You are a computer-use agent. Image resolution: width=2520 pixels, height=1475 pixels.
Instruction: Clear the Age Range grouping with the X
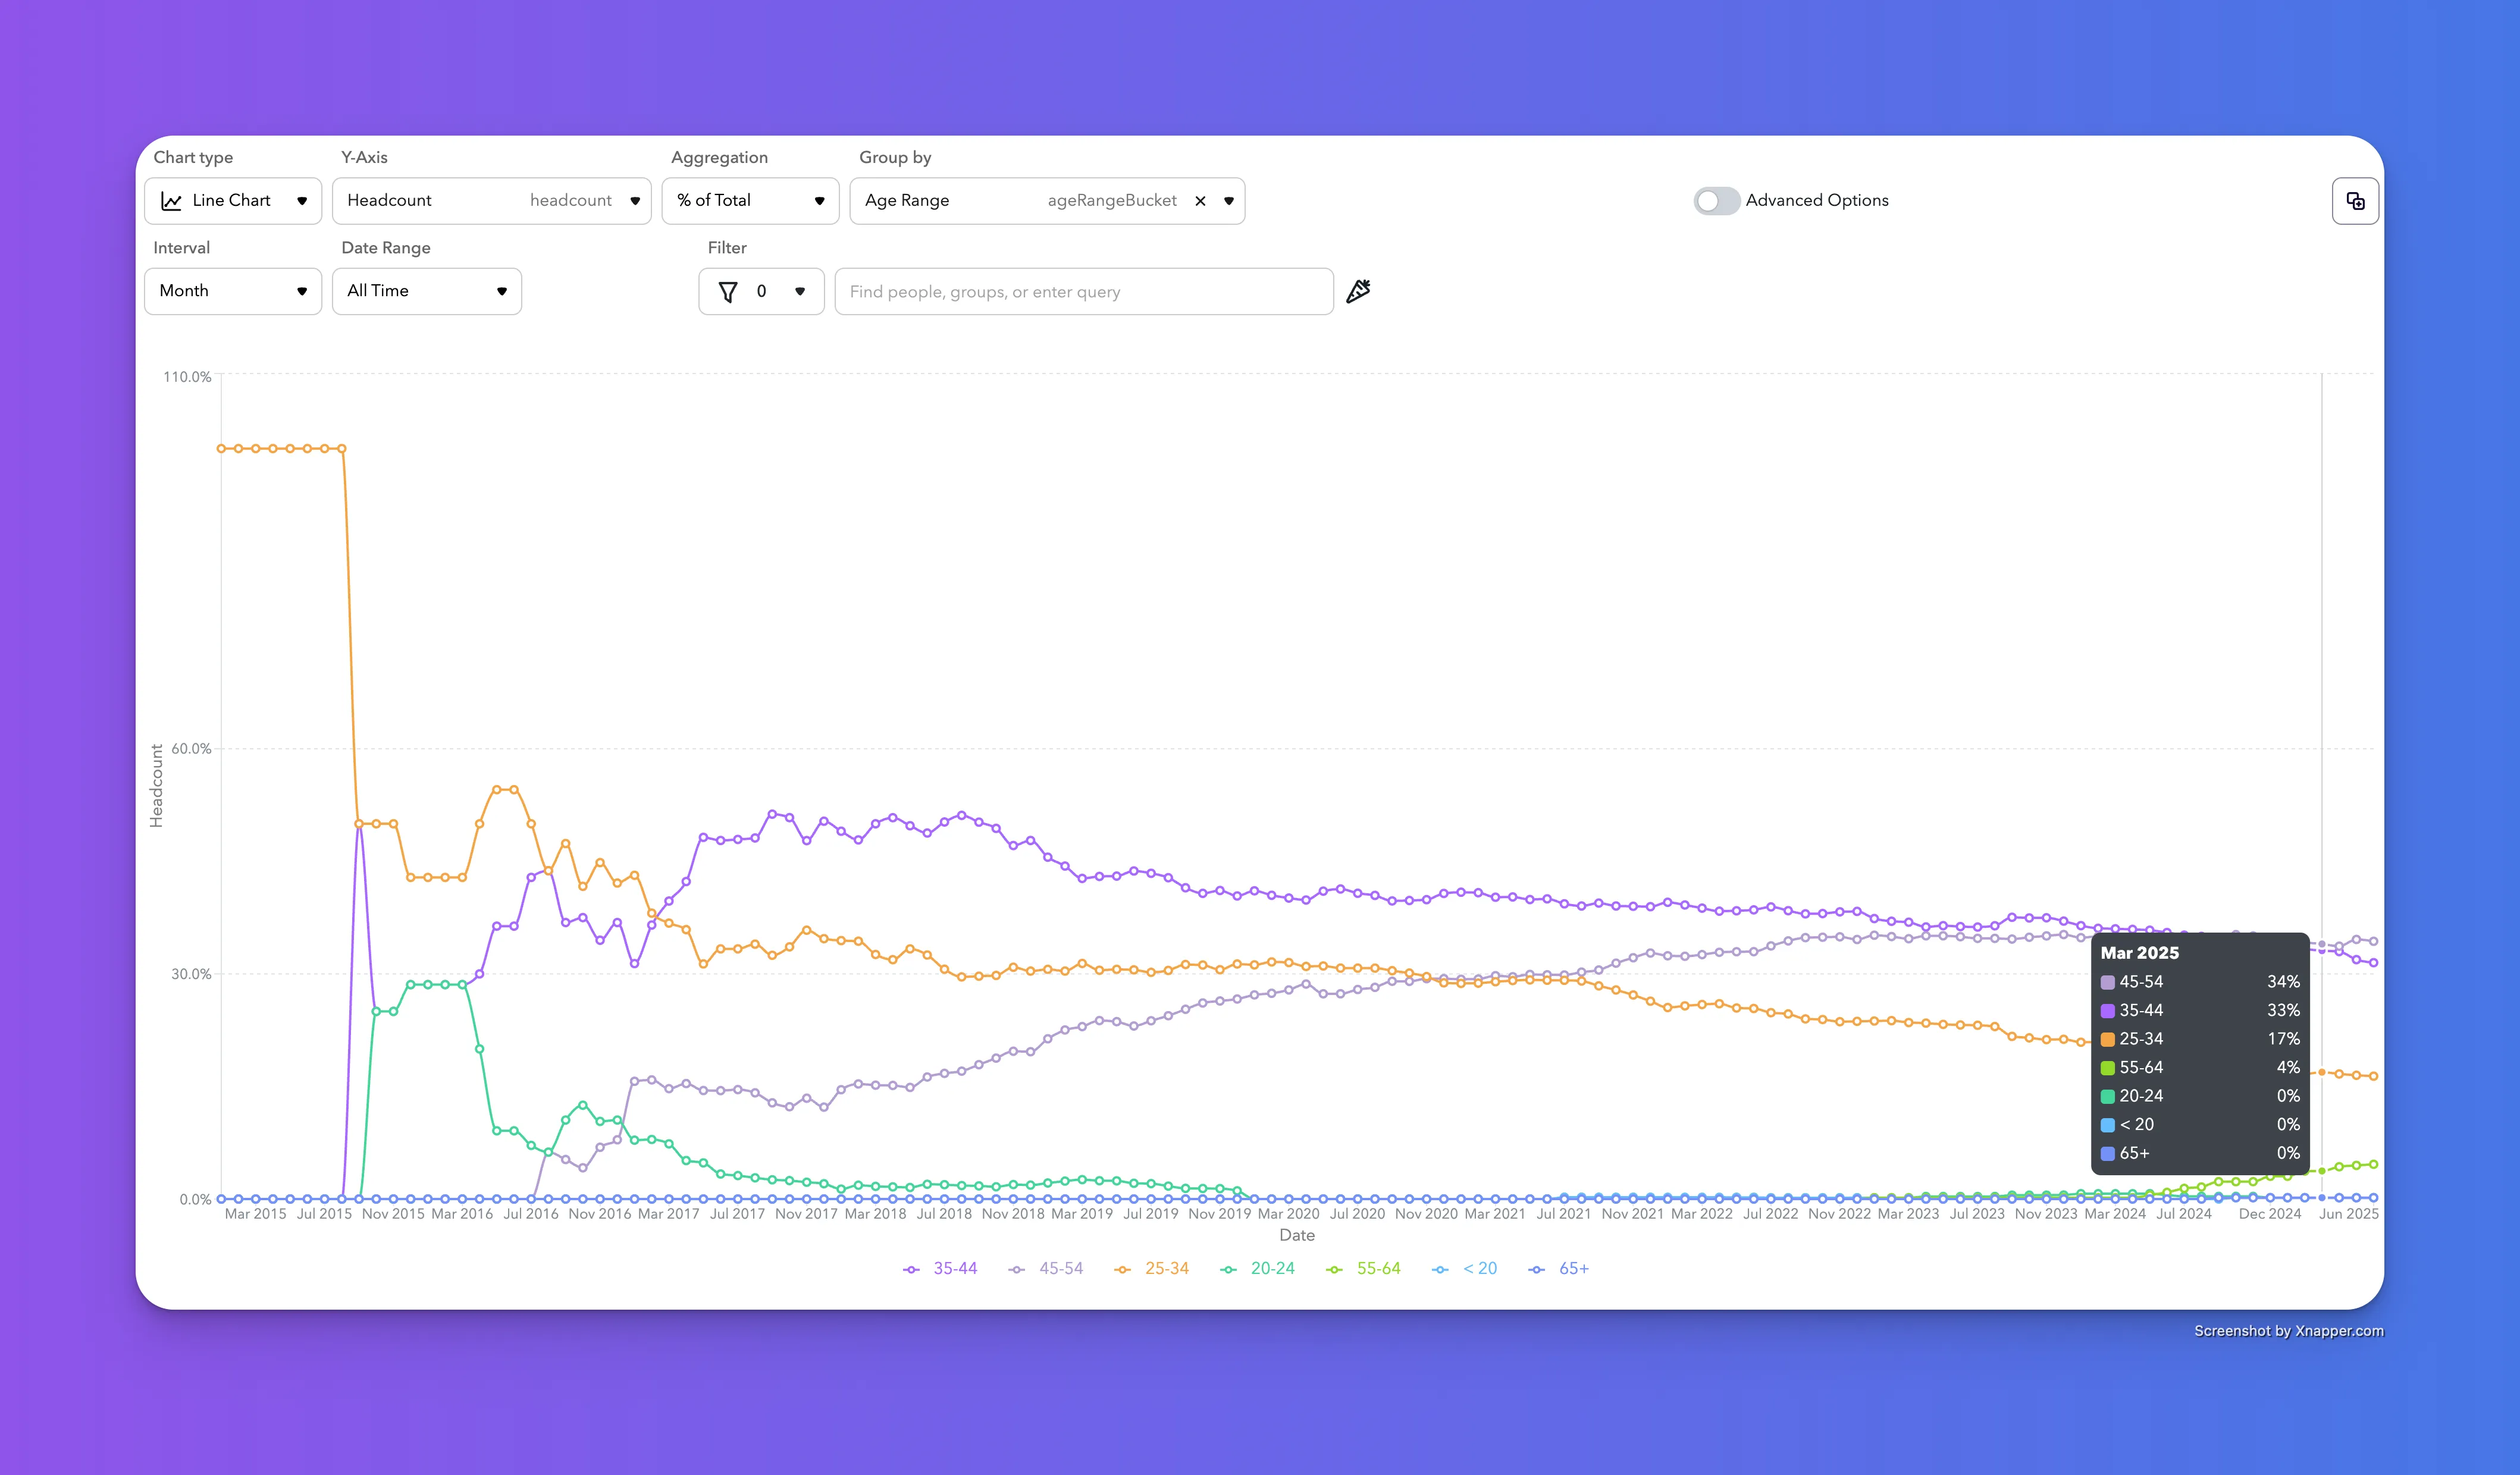1200,201
